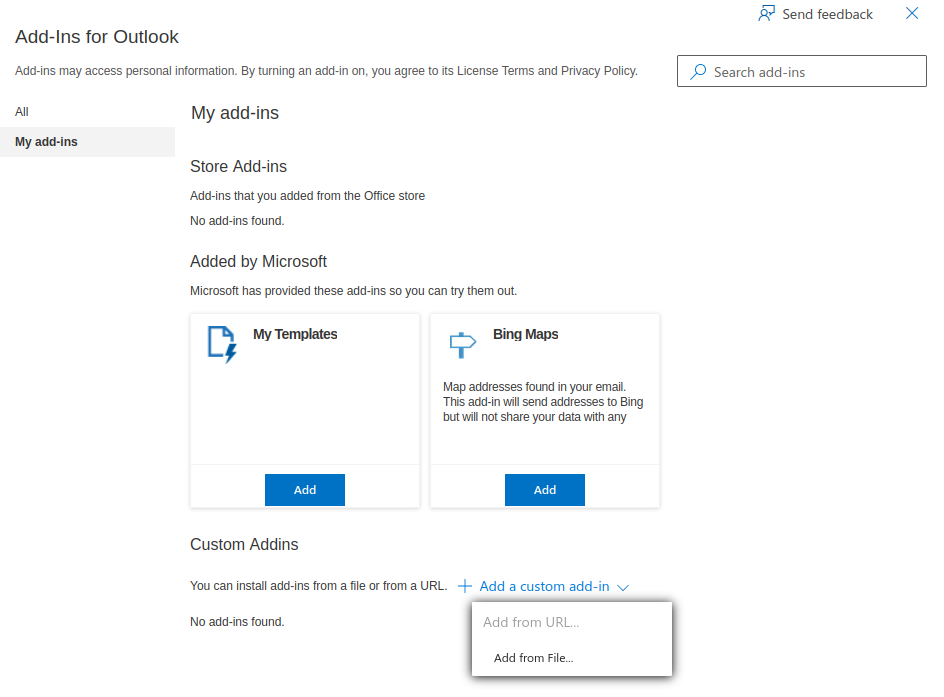Open the Send feedback link

tap(827, 14)
